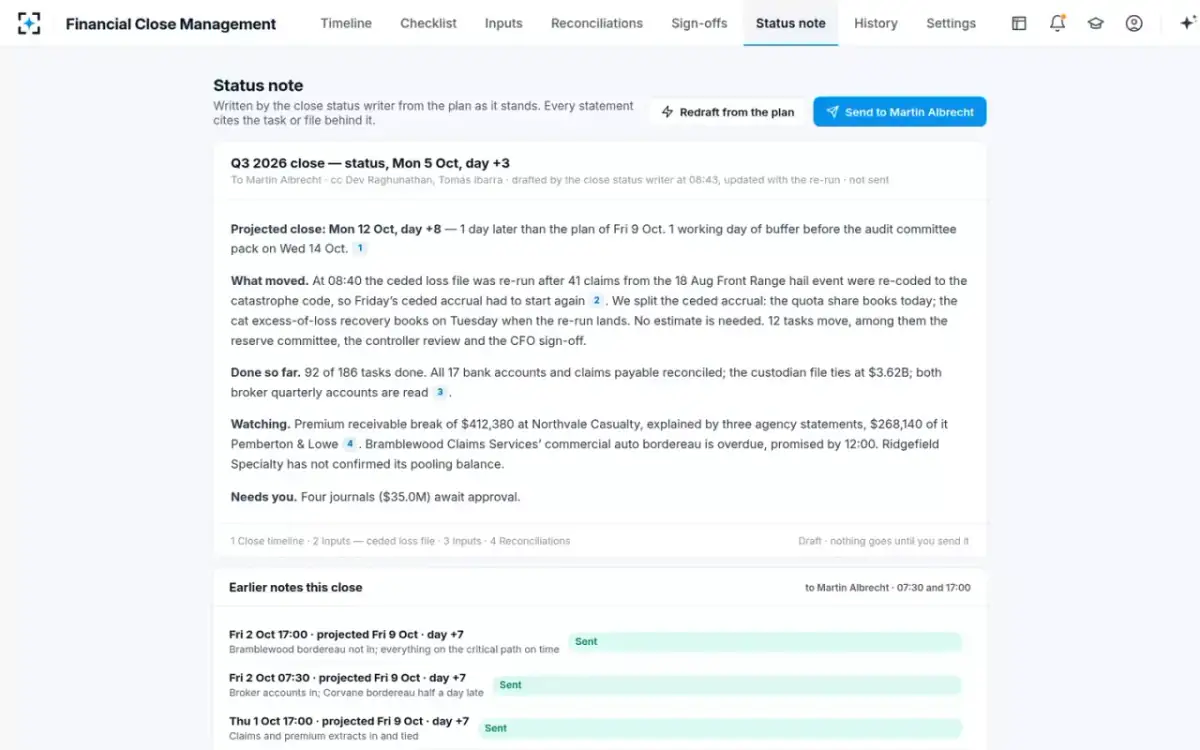Screen dimensions: 1200x750
Task: Open the Fri 2 Oct 17:00 earlier note
Action: coord(394,642)
